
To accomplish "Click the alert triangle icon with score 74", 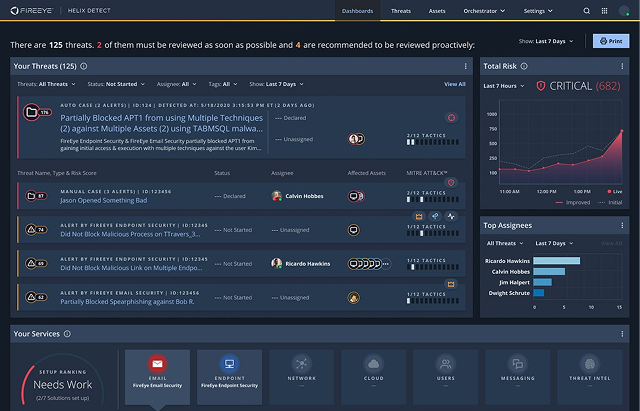I will (31, 230).
